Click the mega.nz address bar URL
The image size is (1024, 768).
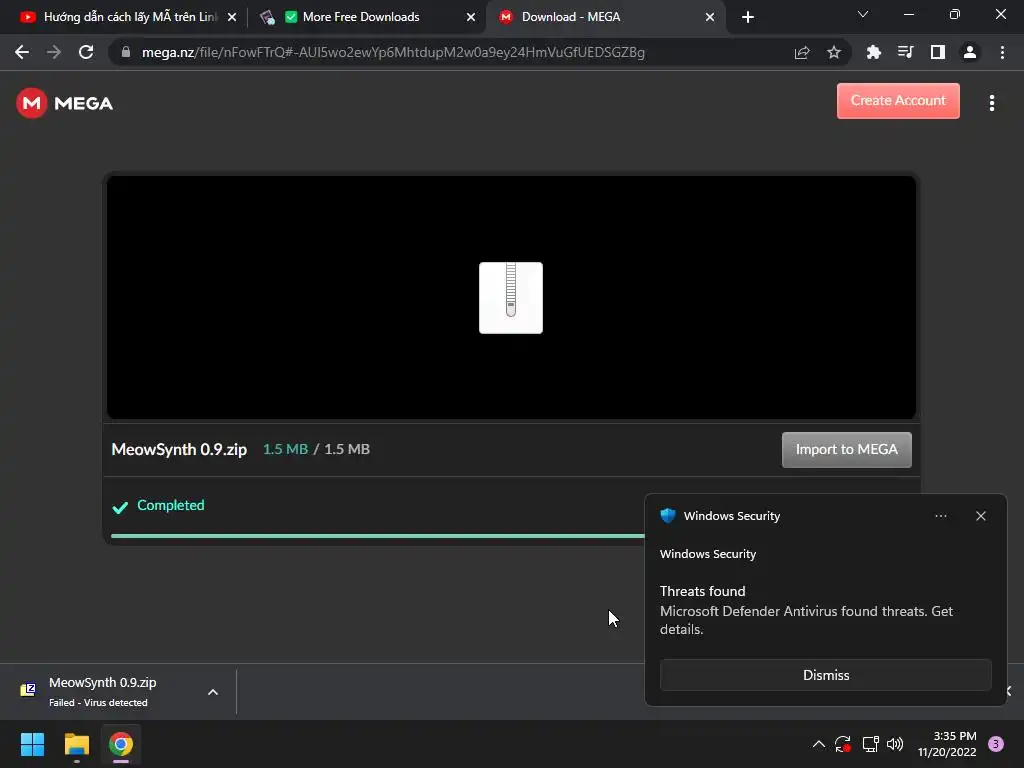click(393, 52)
